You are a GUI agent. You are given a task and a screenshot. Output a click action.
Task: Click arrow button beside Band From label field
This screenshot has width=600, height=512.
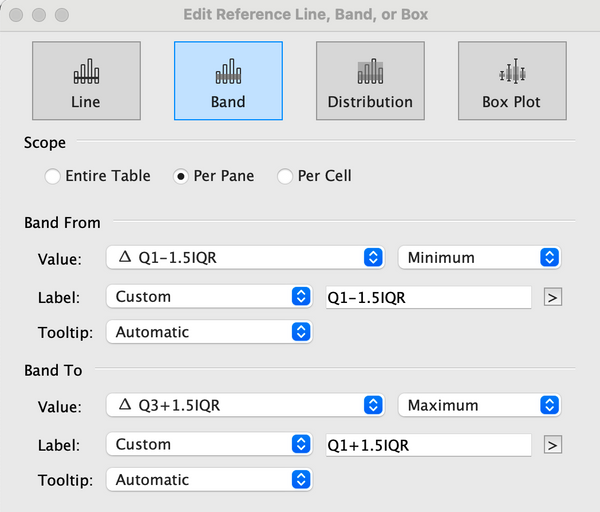click(552, 297)
